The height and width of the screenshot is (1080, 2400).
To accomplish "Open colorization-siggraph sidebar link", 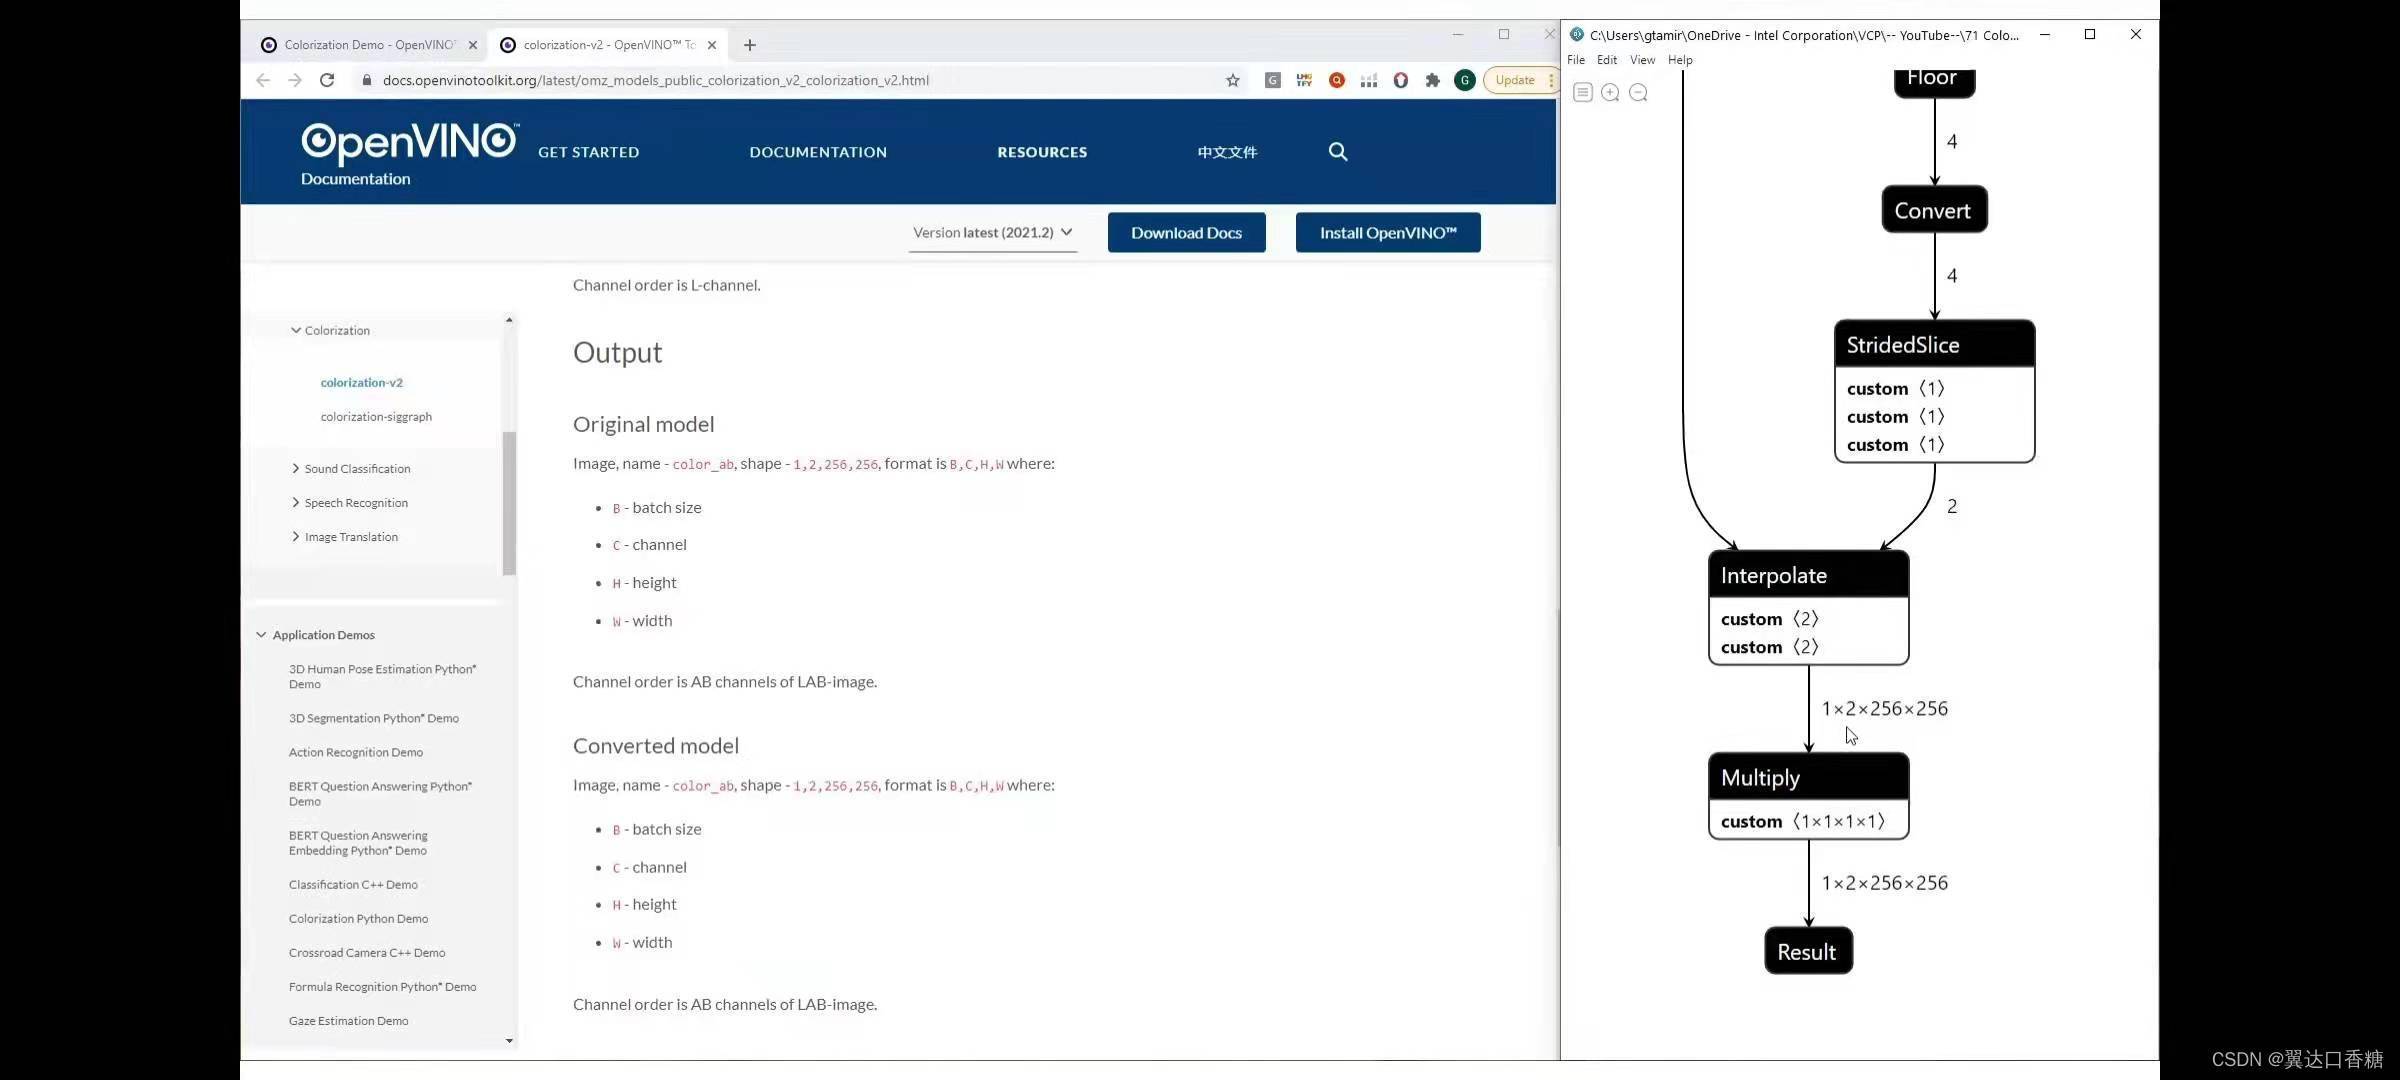I will click(376, 416).
